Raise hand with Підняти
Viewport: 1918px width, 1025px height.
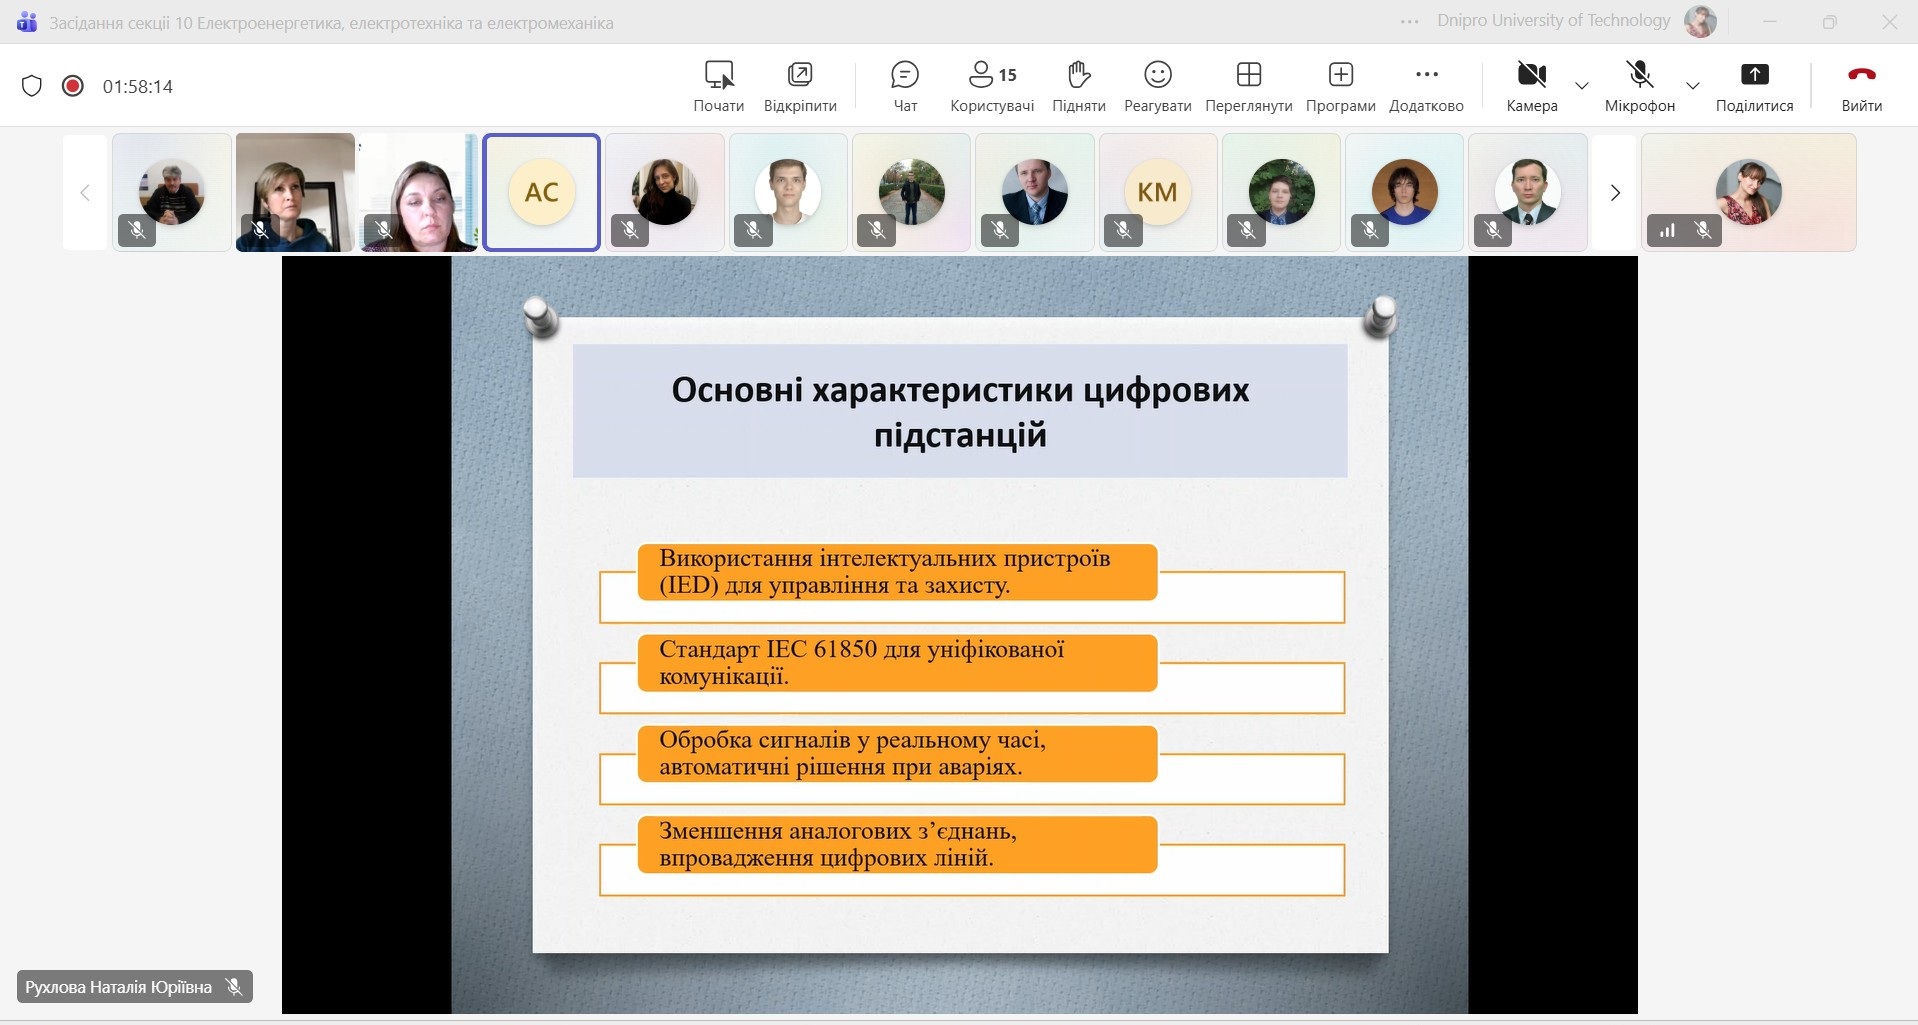[1078, 86]
